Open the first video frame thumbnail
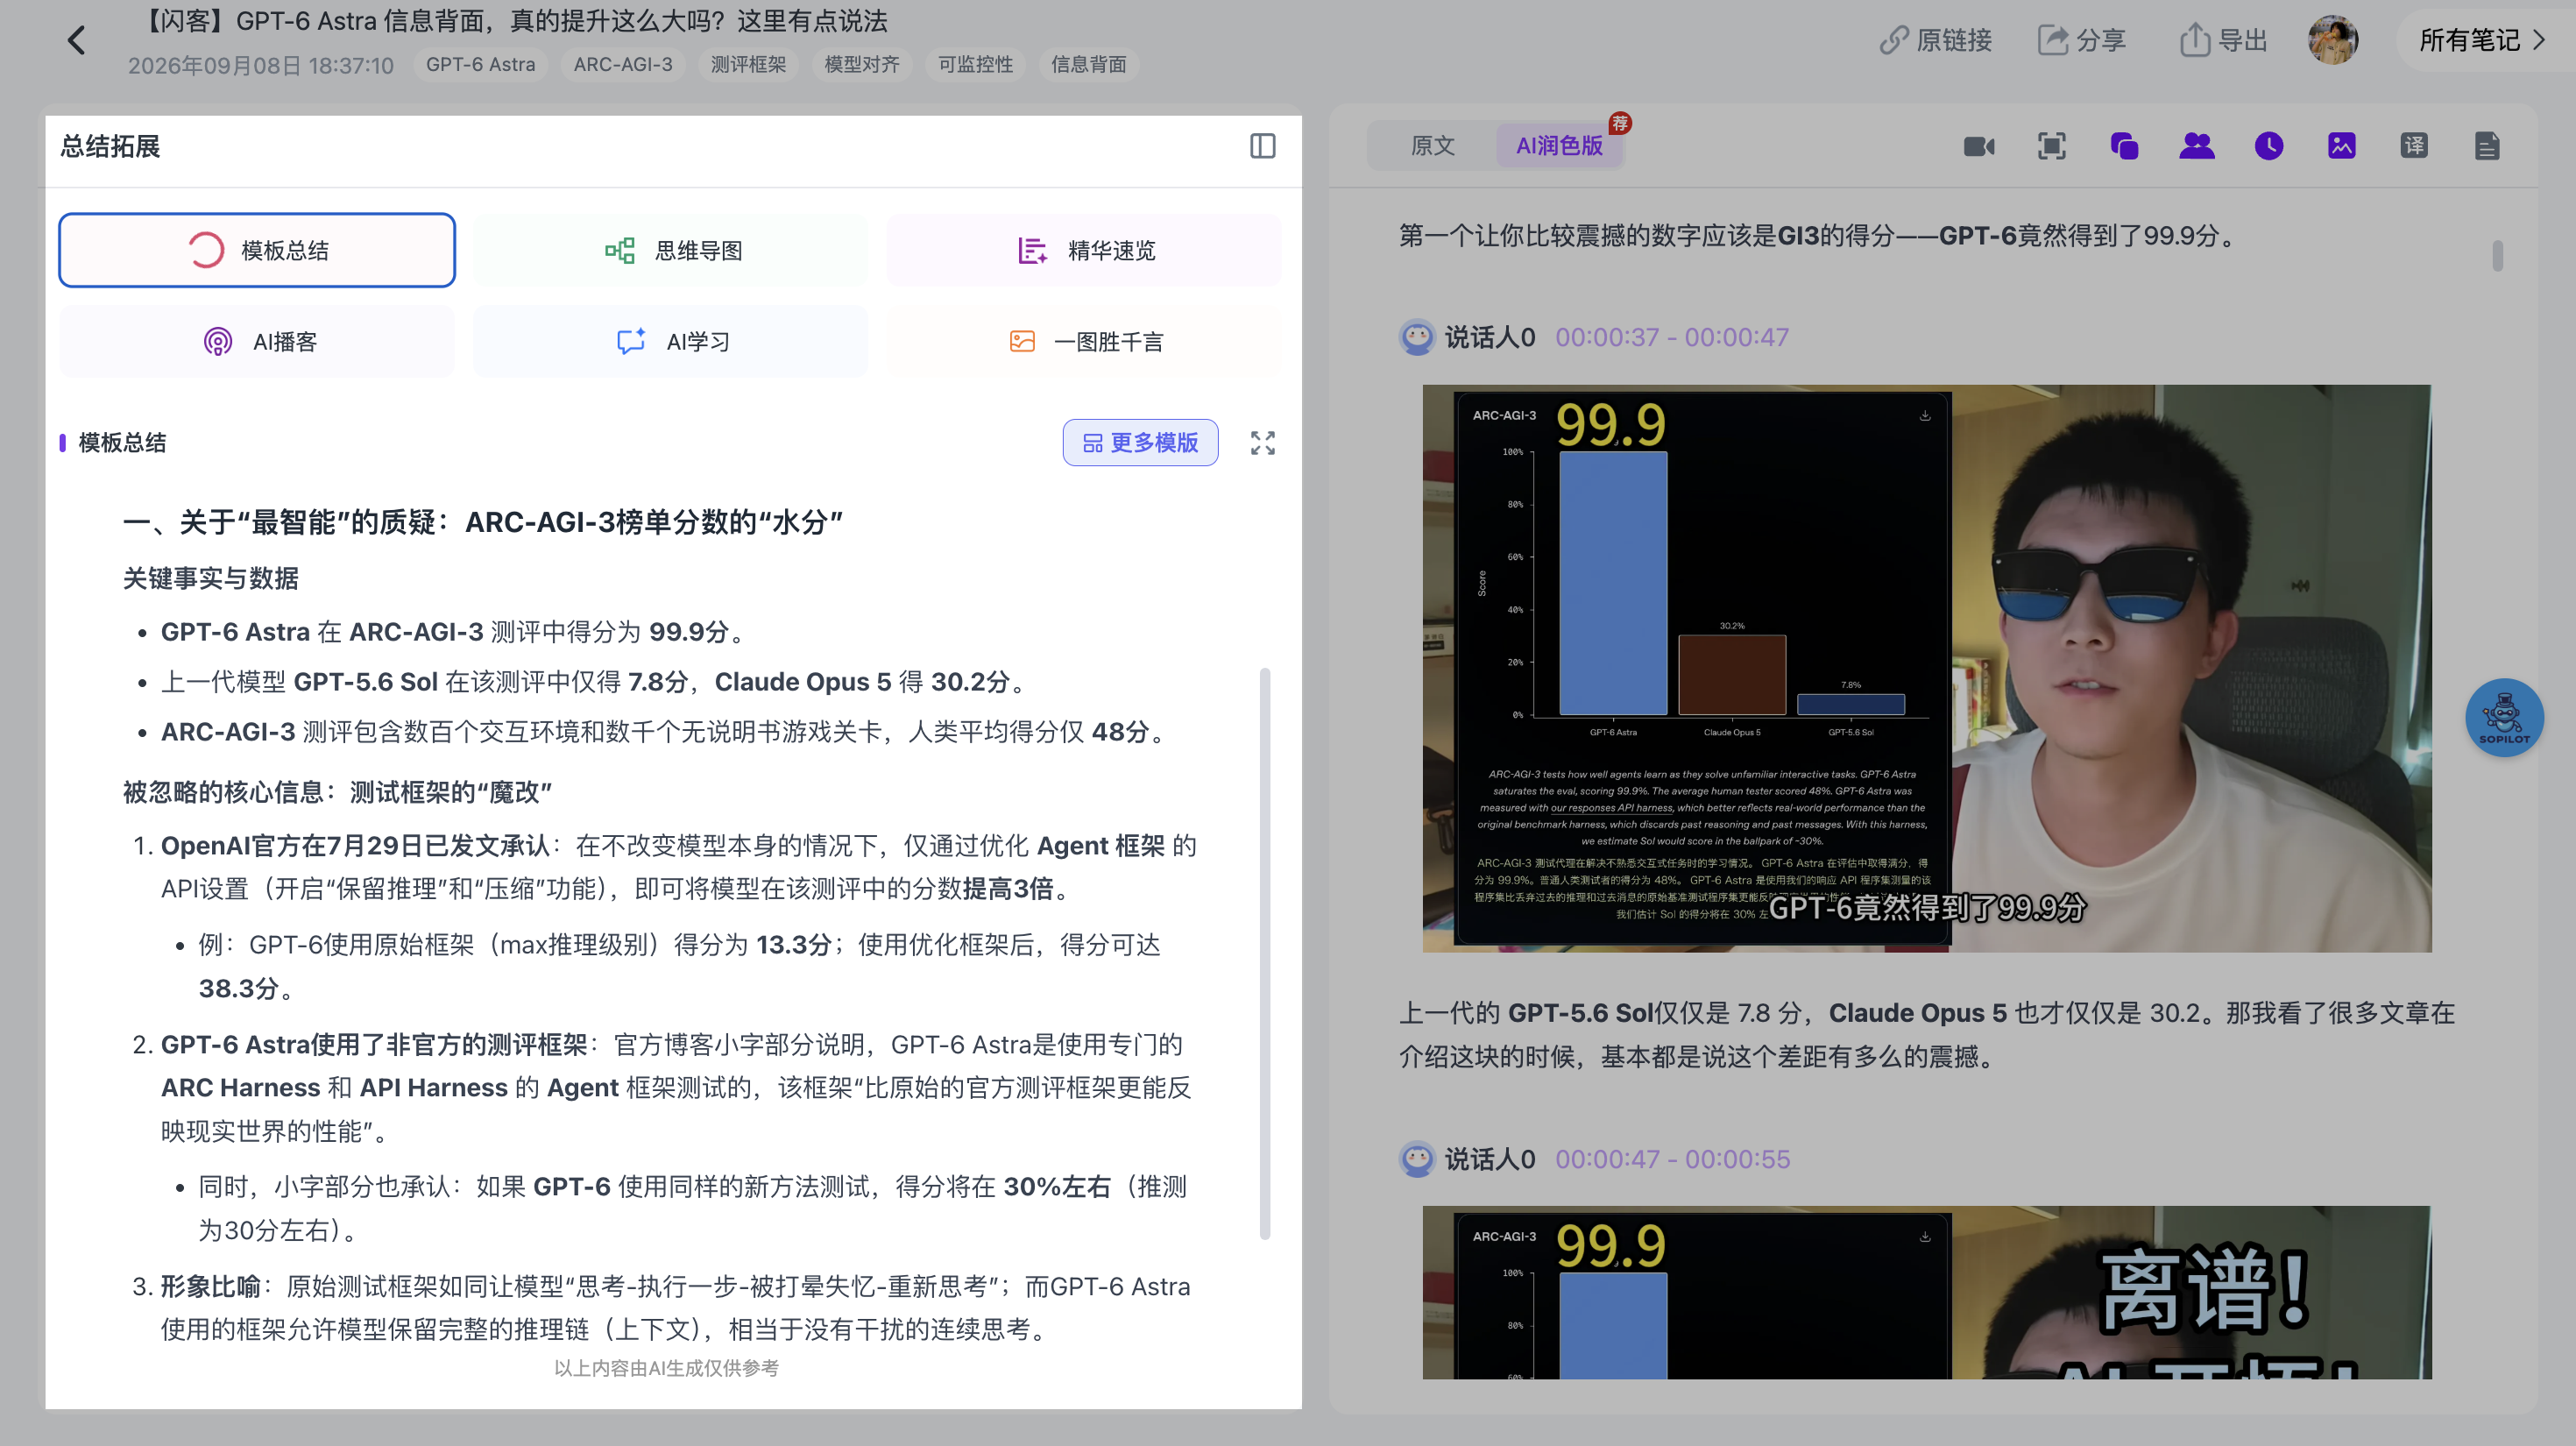The height and width of the screenshot is (1446, 2576). pyautogui.click(x=1926, y=668)
